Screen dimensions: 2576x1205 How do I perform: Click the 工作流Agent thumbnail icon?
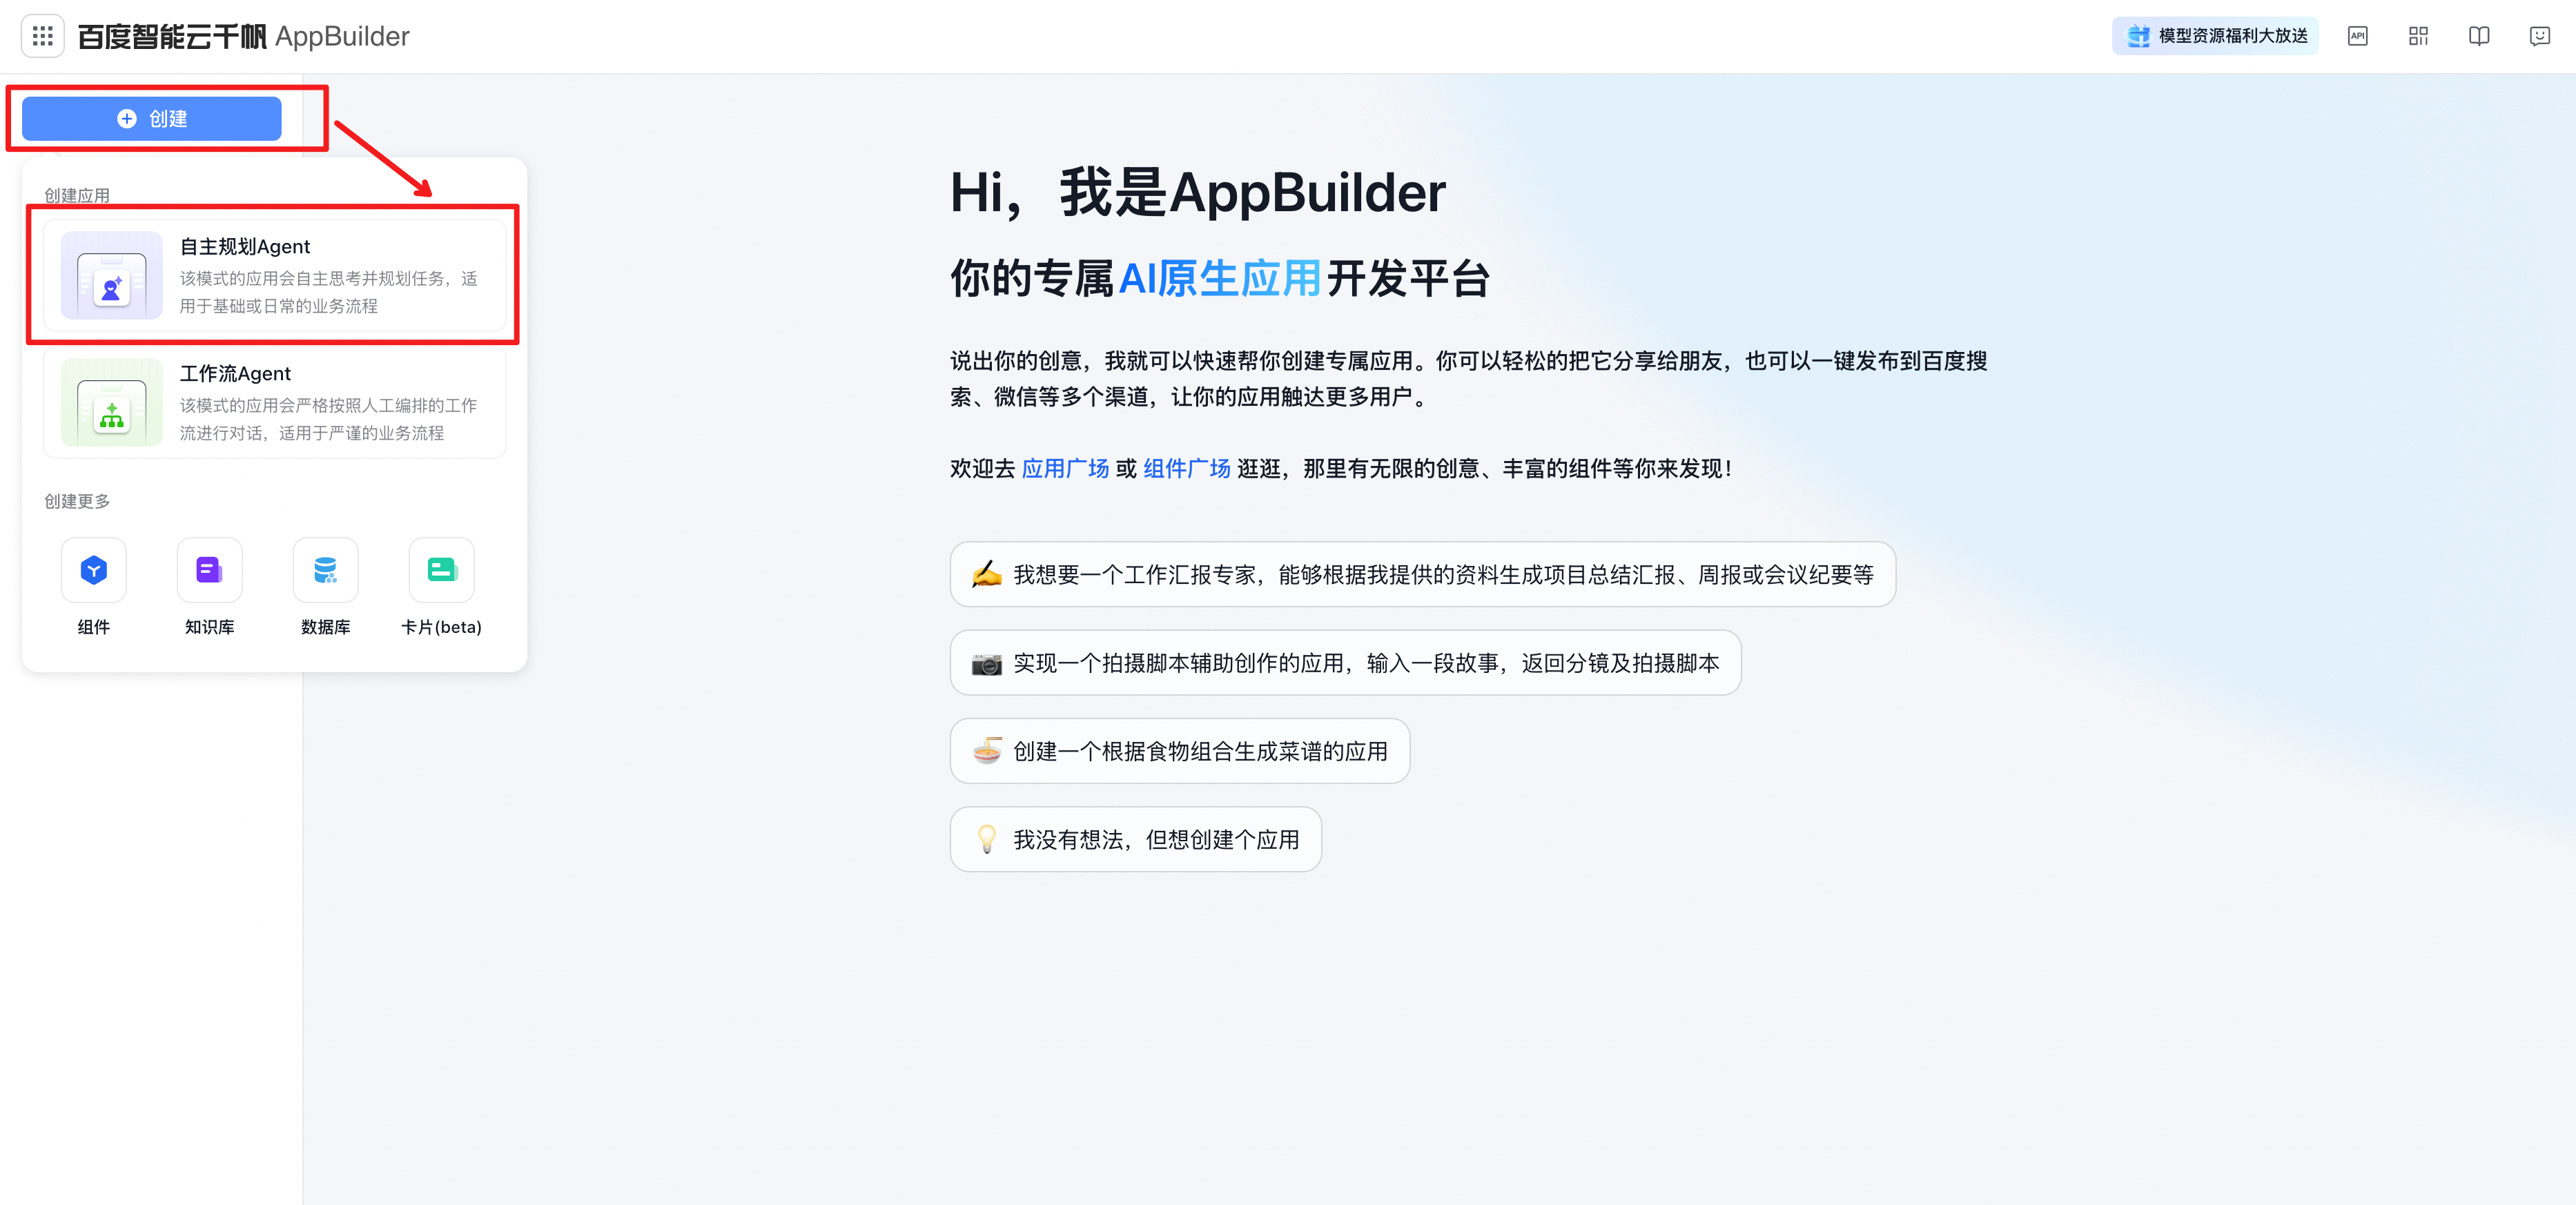[x=112, y=402]
